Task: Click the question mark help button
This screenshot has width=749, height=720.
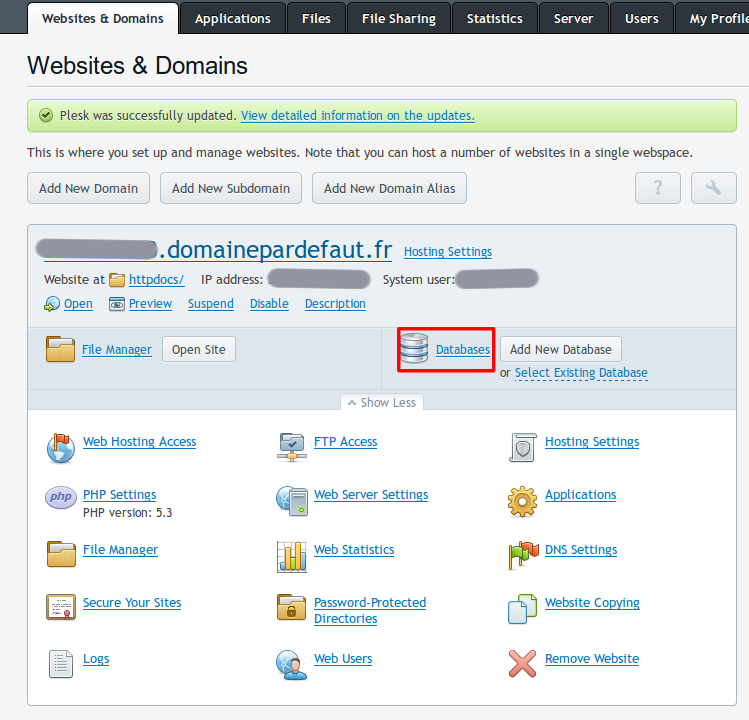Action: (x=658, y=188)
